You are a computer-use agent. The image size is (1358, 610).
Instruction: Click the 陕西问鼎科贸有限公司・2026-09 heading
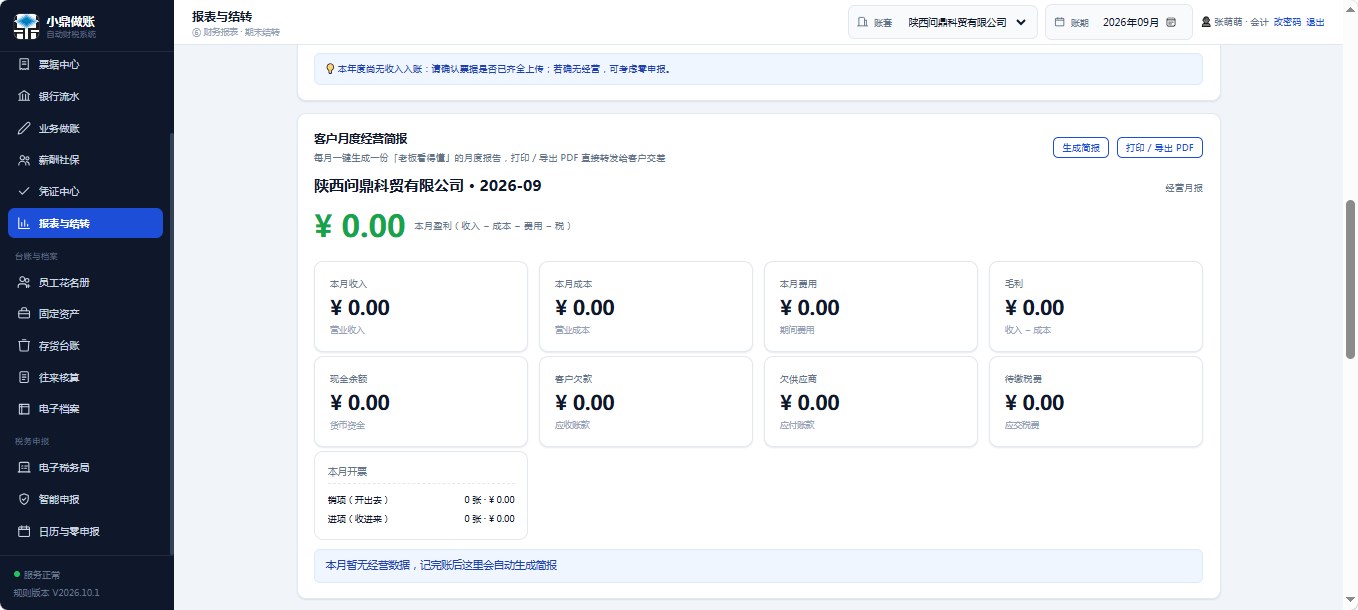pos(428,186)
